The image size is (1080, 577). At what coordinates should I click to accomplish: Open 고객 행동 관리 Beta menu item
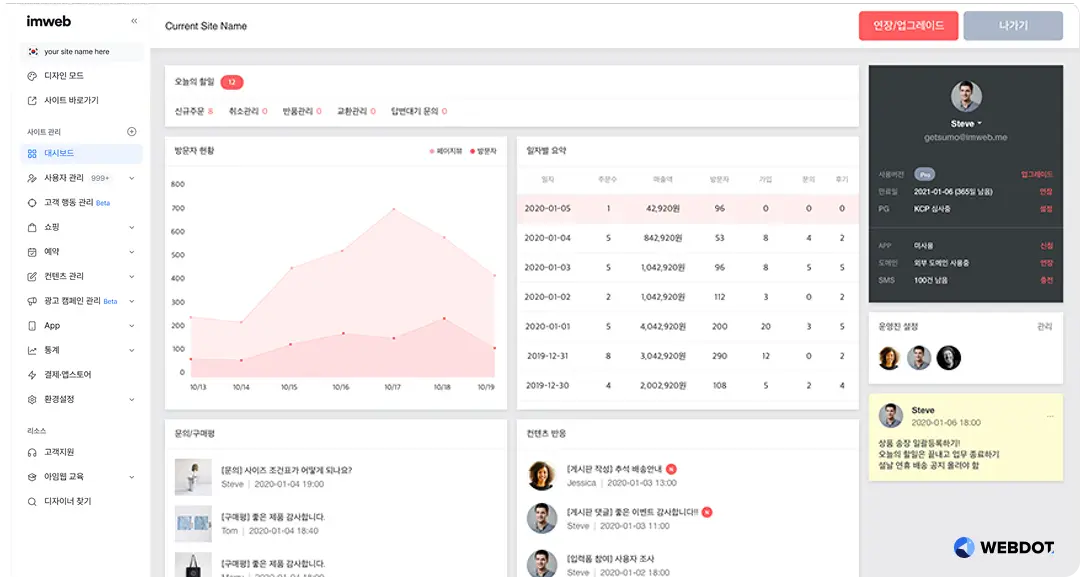75,203
